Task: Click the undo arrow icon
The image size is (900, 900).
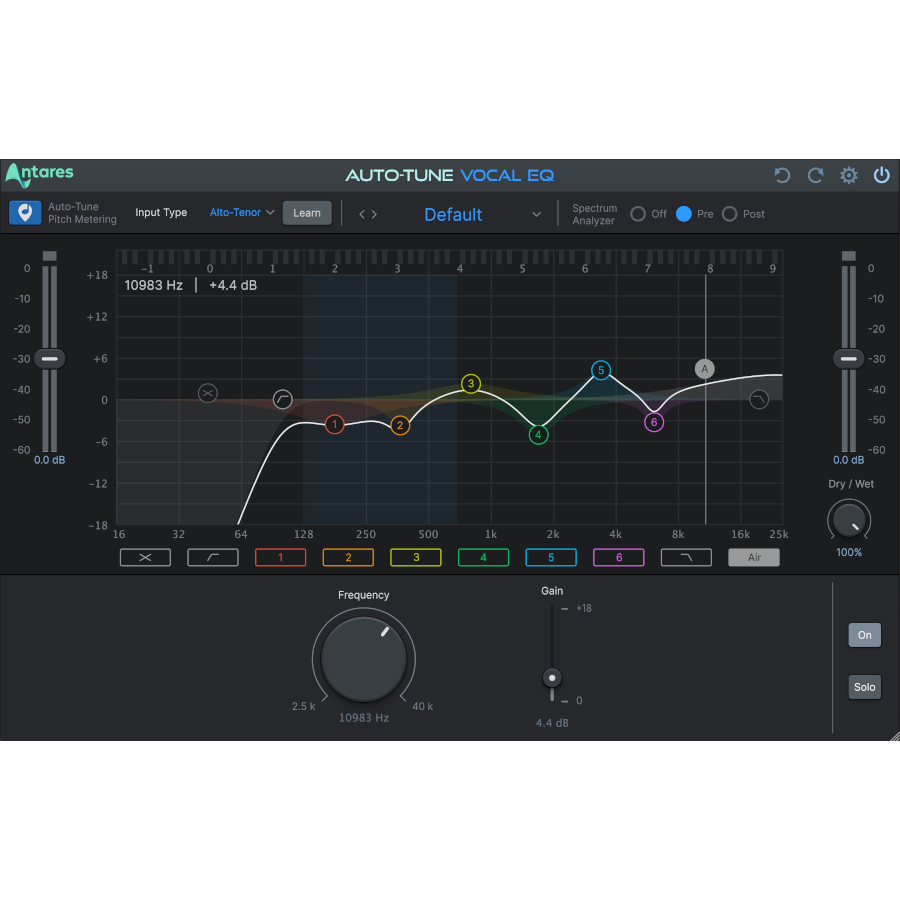Action: click(x=782, y=175)
